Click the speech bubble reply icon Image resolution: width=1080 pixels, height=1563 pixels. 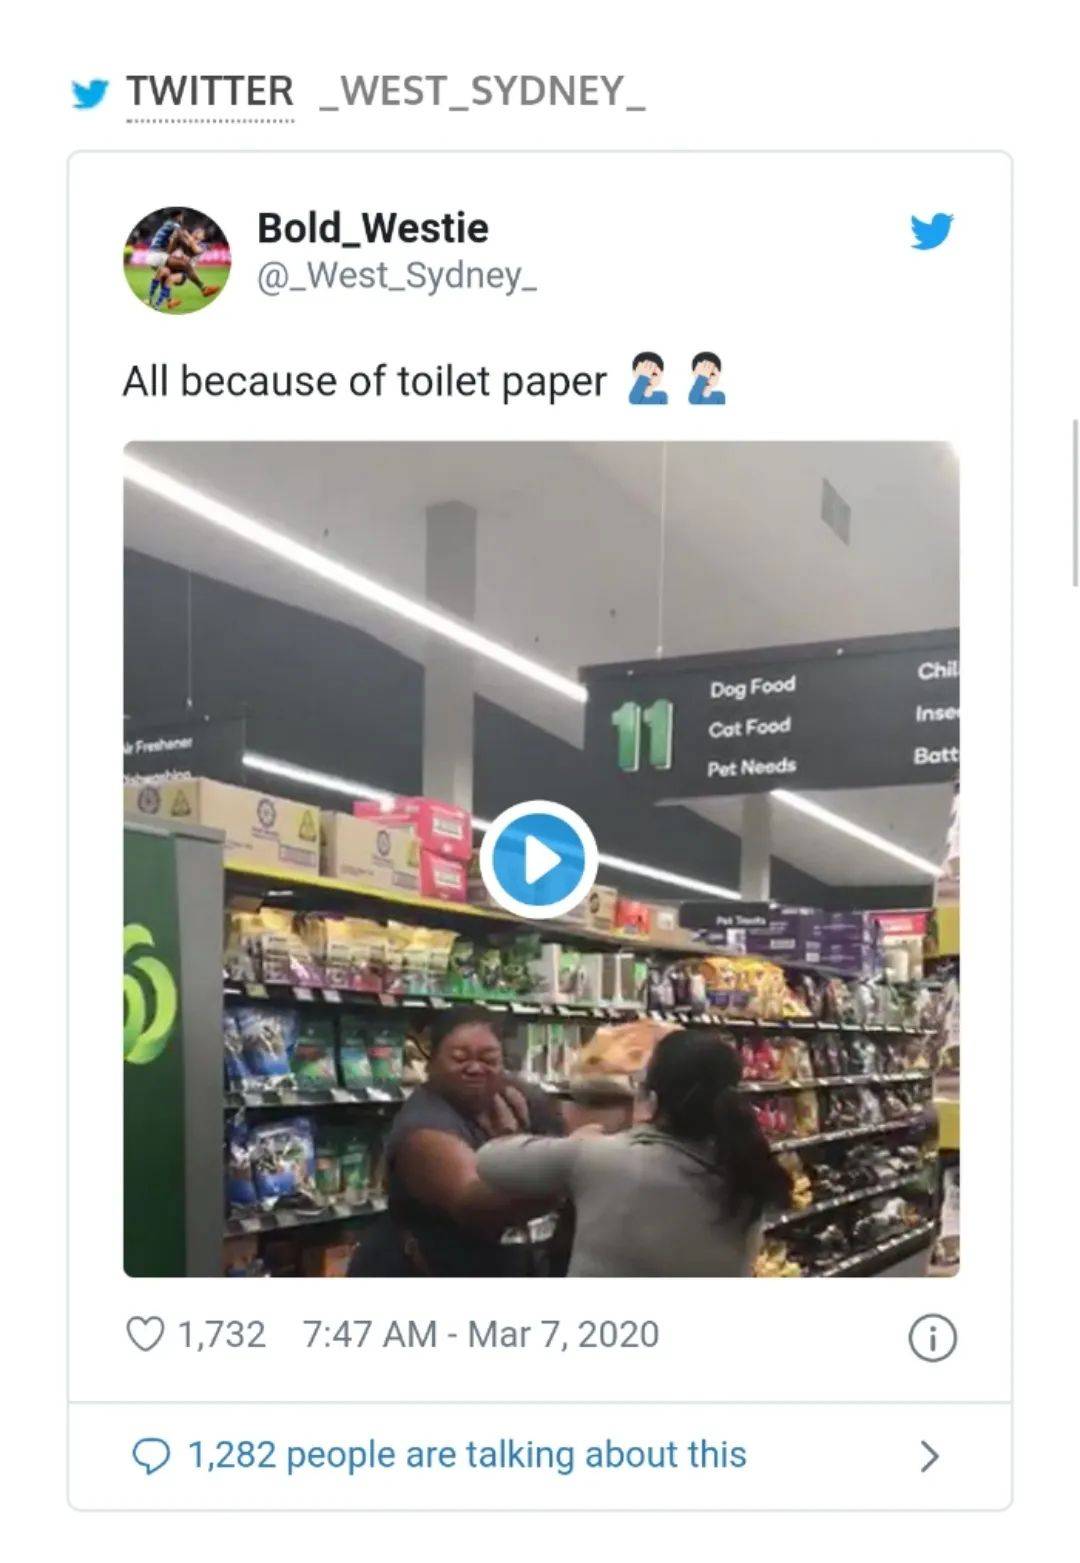pyautogui.click(x=151, y=1455)
